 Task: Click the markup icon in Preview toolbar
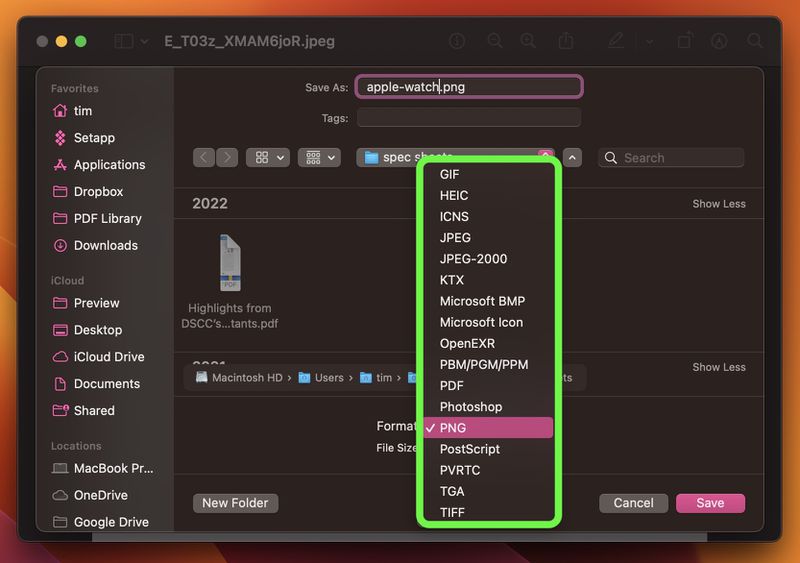[x=719, y=41]
